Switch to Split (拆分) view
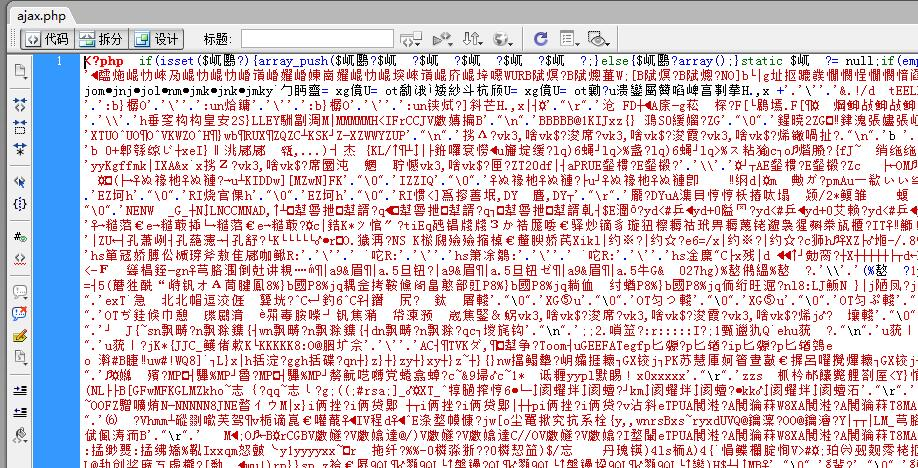The height and width of the screenshot is (468, 918). coord(102,39)
